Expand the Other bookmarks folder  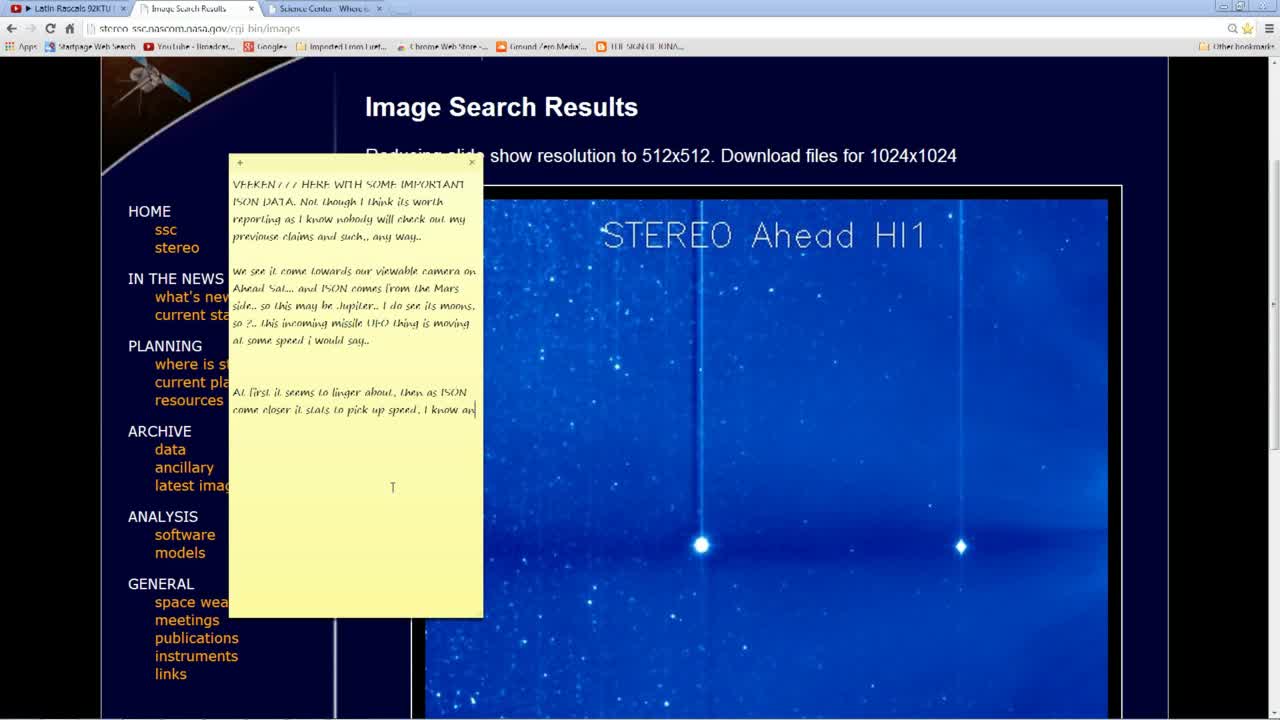(x=1236, y=46)
